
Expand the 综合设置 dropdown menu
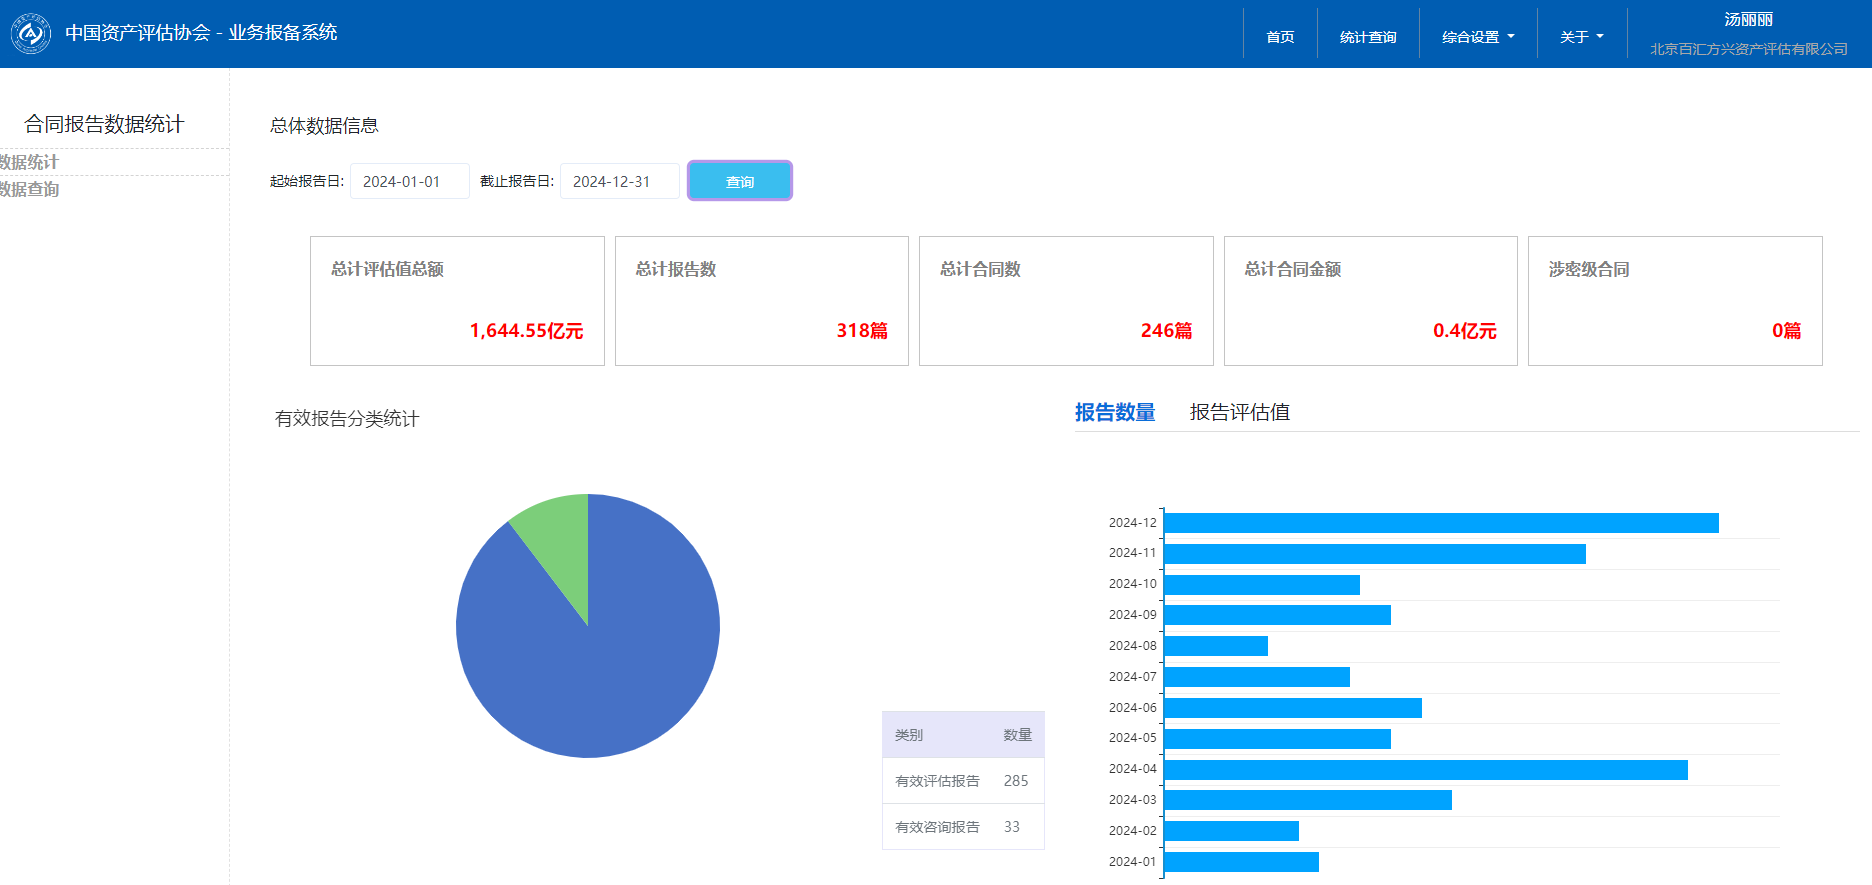(x=1477, y=37)
